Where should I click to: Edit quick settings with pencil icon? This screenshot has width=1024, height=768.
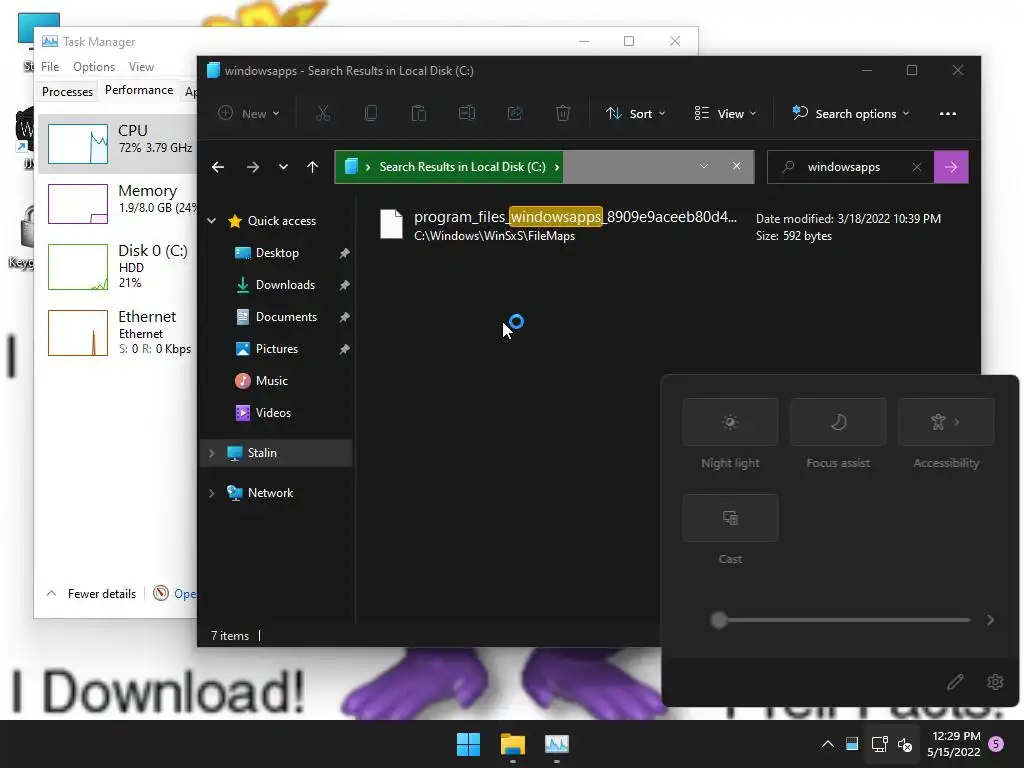coord(955,682)
